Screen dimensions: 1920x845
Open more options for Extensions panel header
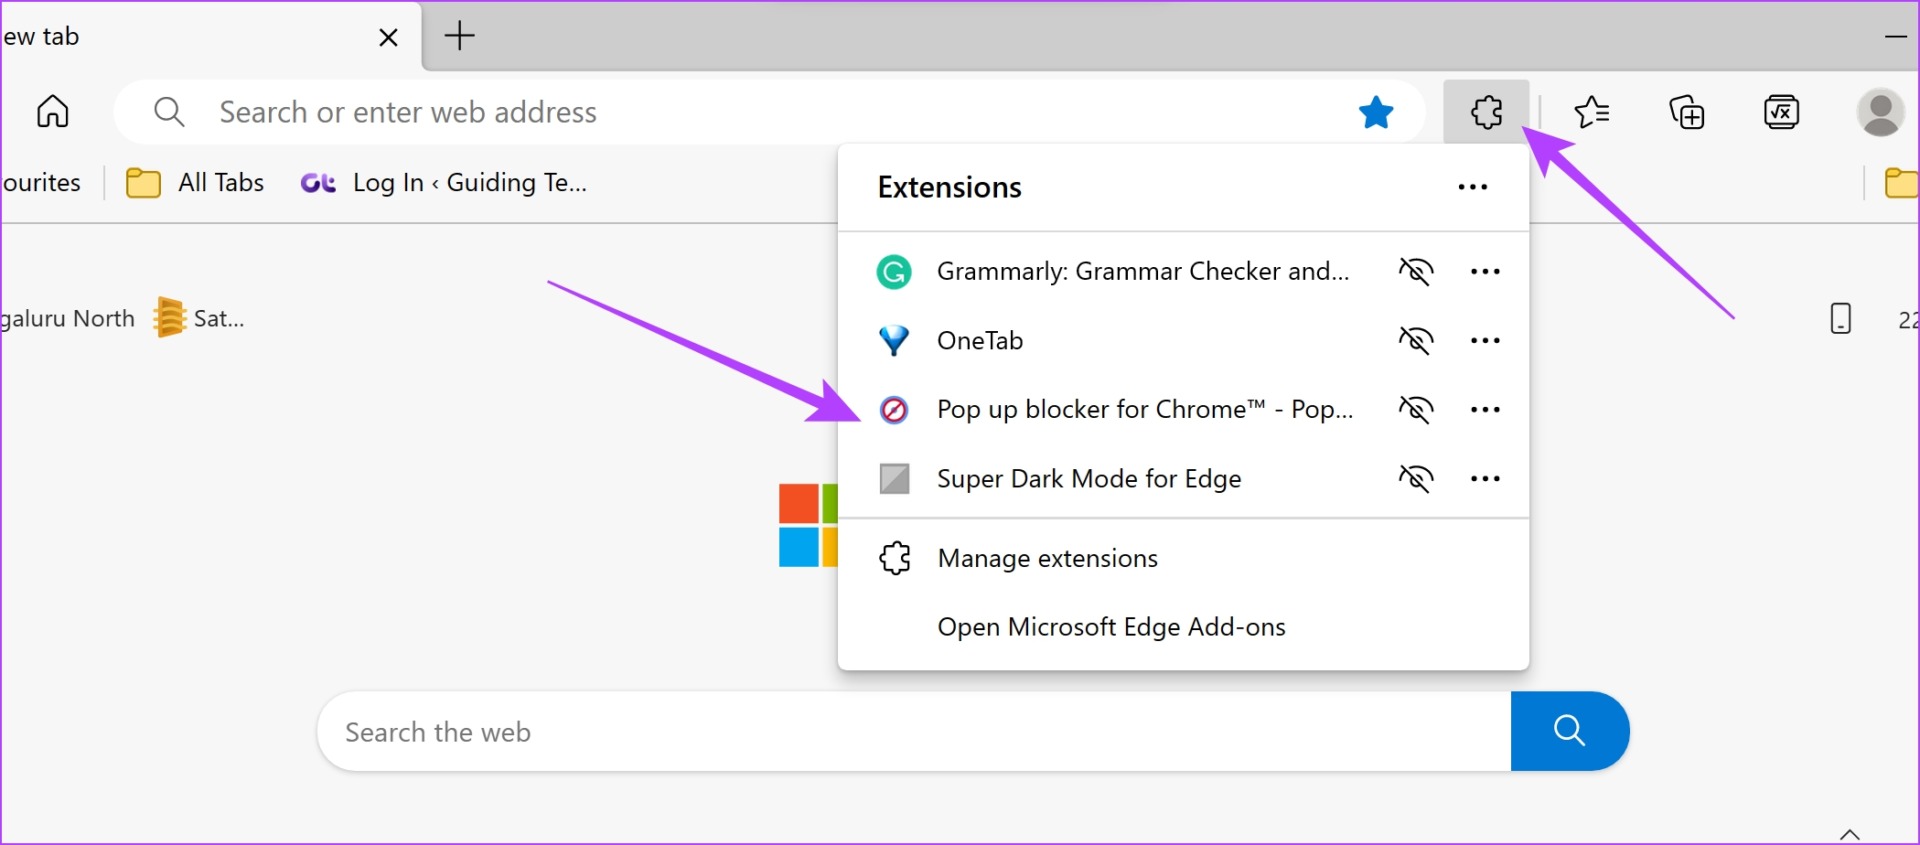1472,187
